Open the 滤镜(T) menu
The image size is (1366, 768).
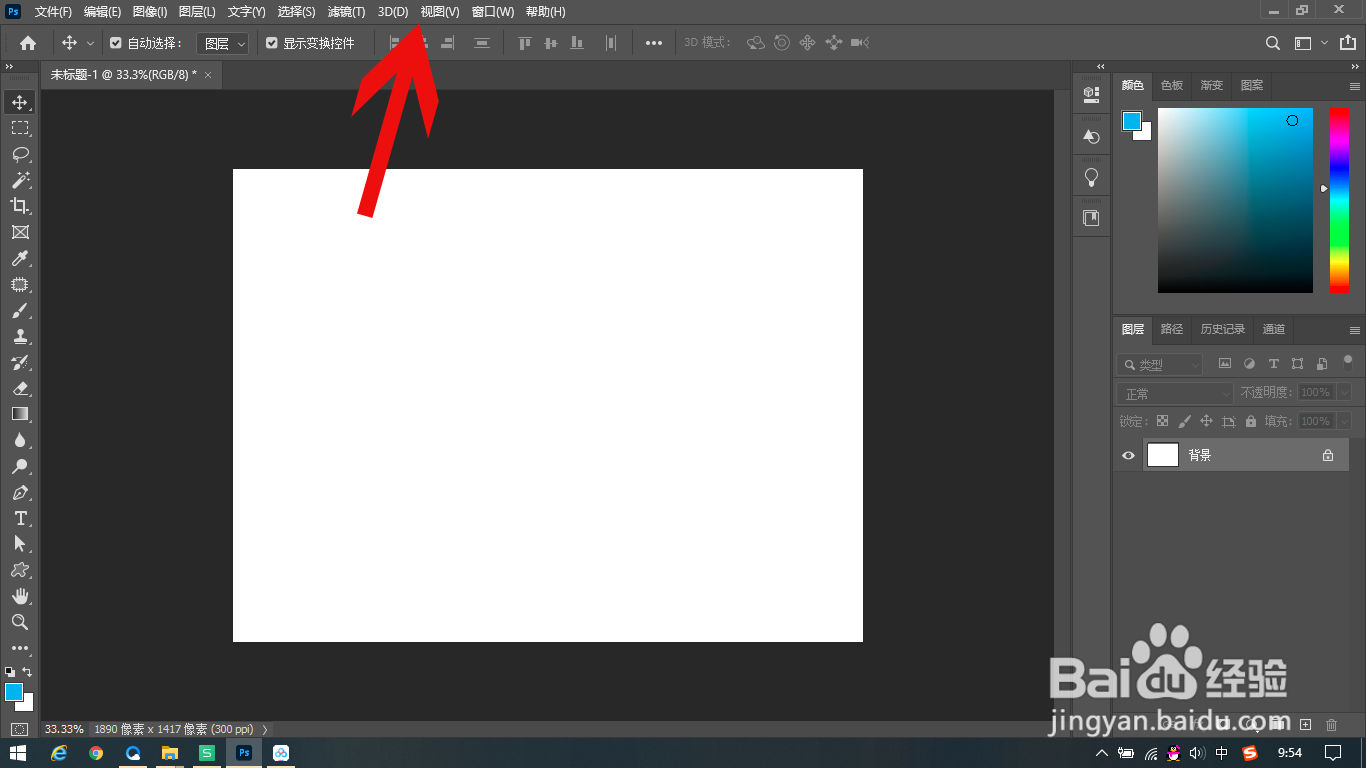[346, 12]
